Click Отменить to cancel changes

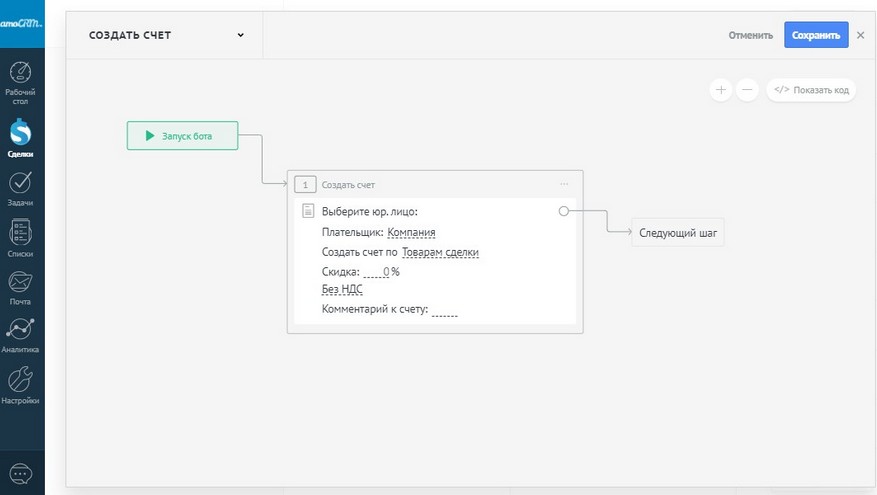click(750, 35)
